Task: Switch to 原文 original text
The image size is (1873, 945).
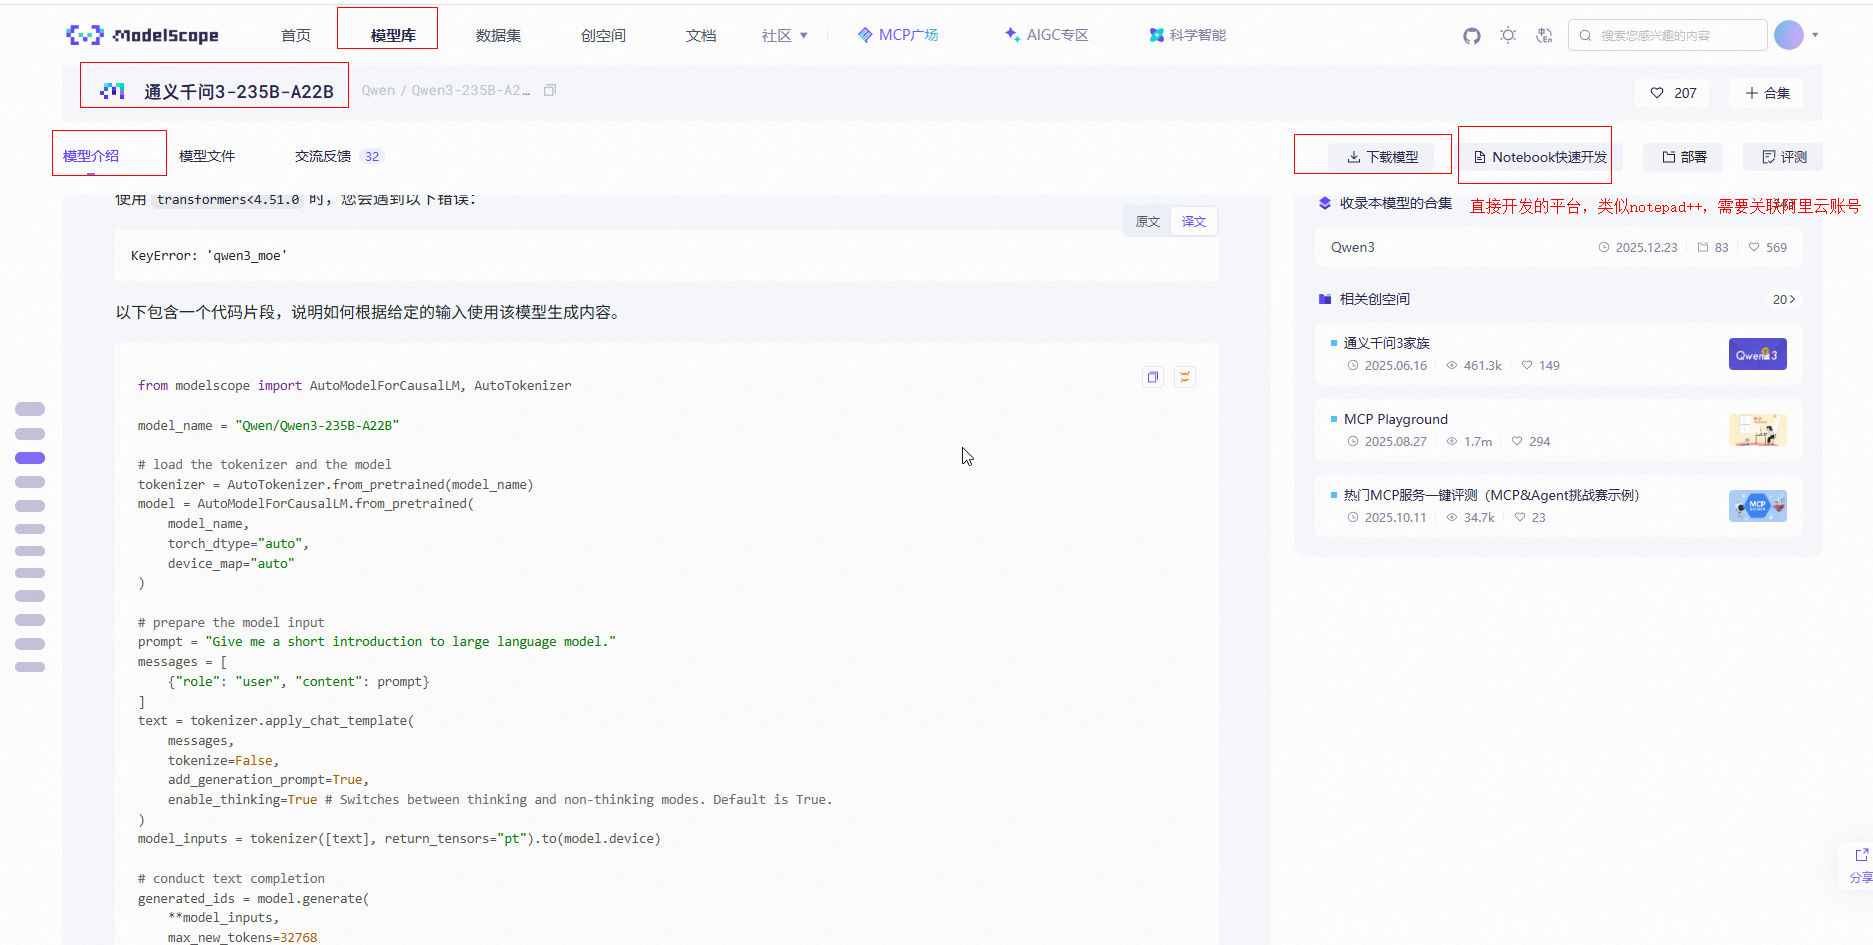Action: [x=1148, y=222]
